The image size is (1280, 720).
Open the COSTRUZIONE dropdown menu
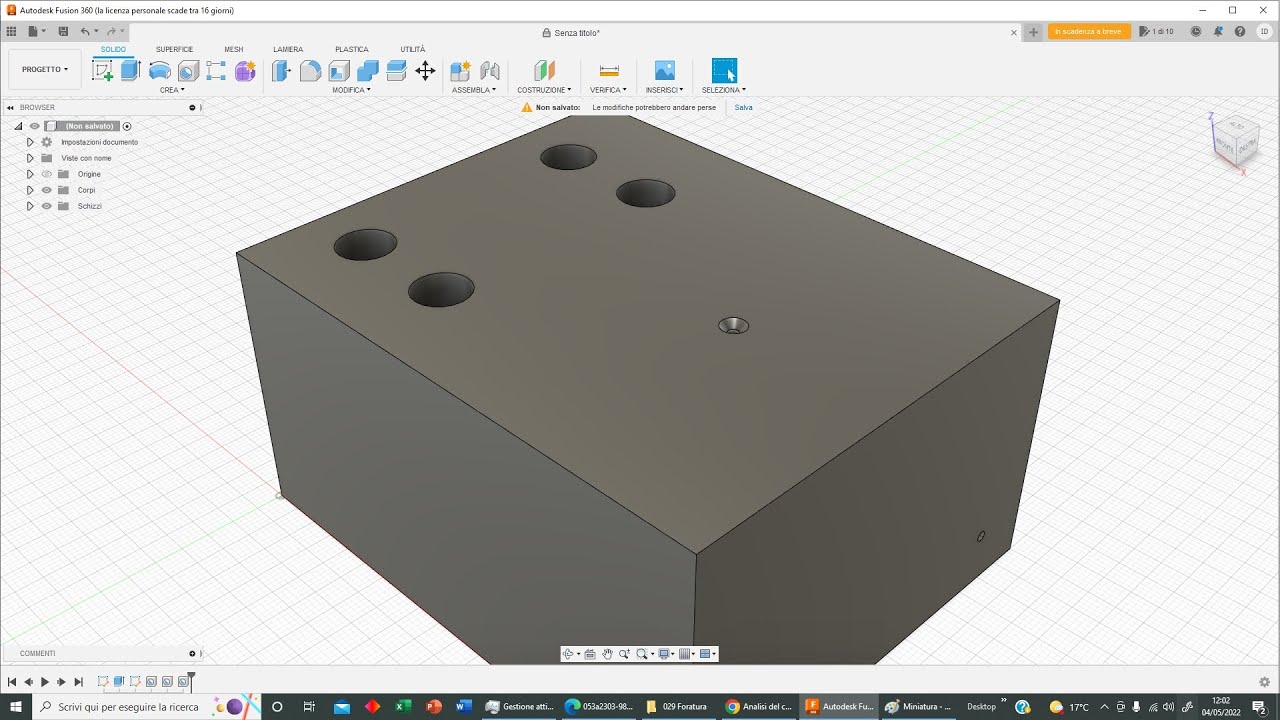click(x=545, y=90)
